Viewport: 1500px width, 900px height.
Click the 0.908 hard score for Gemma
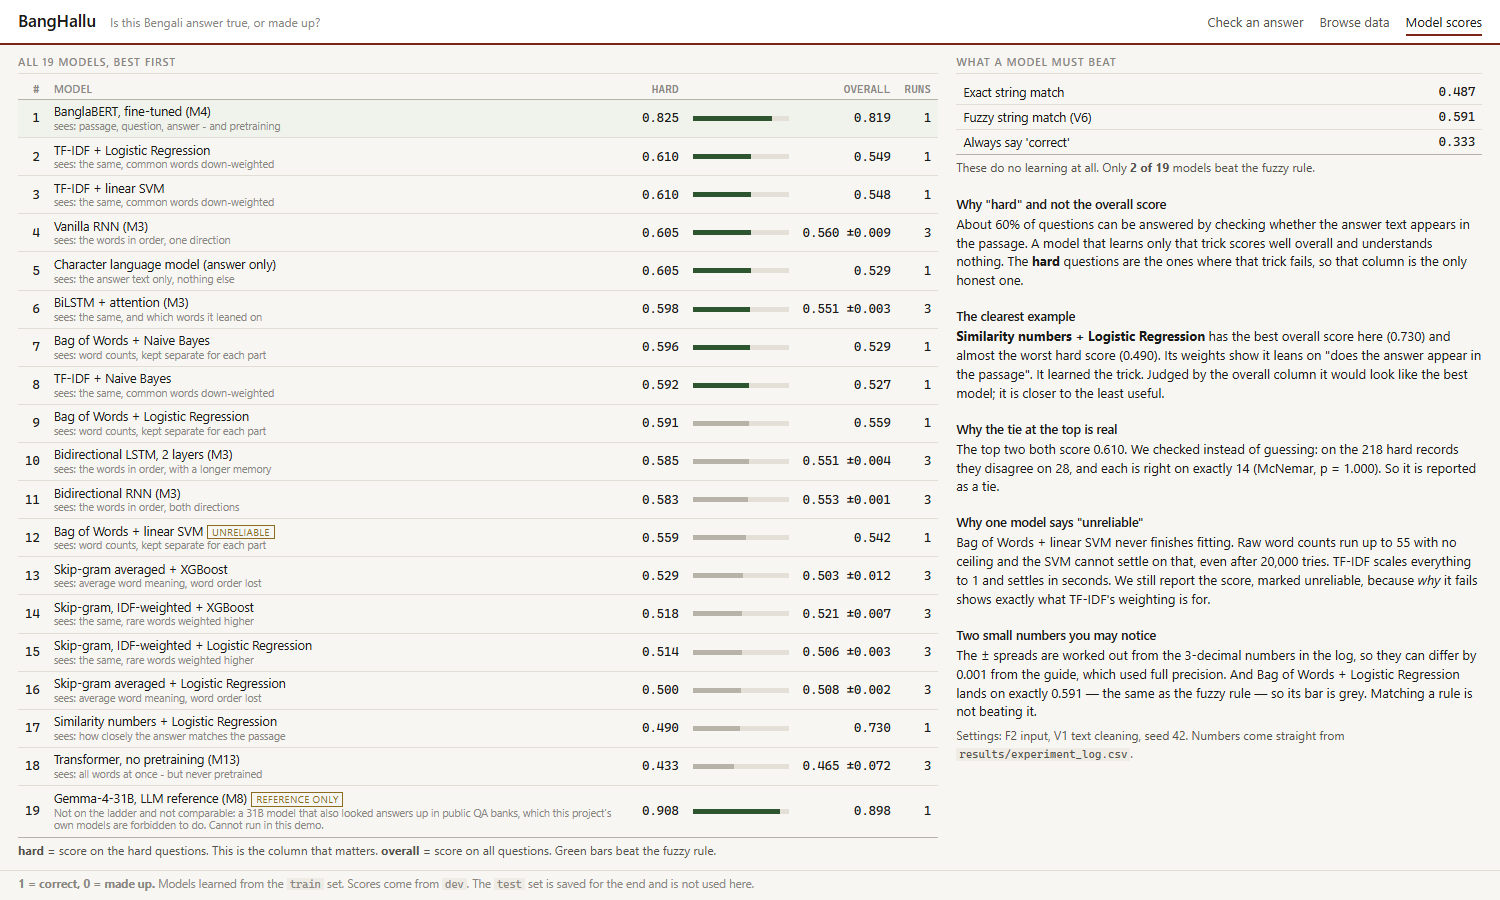[660, 811]
